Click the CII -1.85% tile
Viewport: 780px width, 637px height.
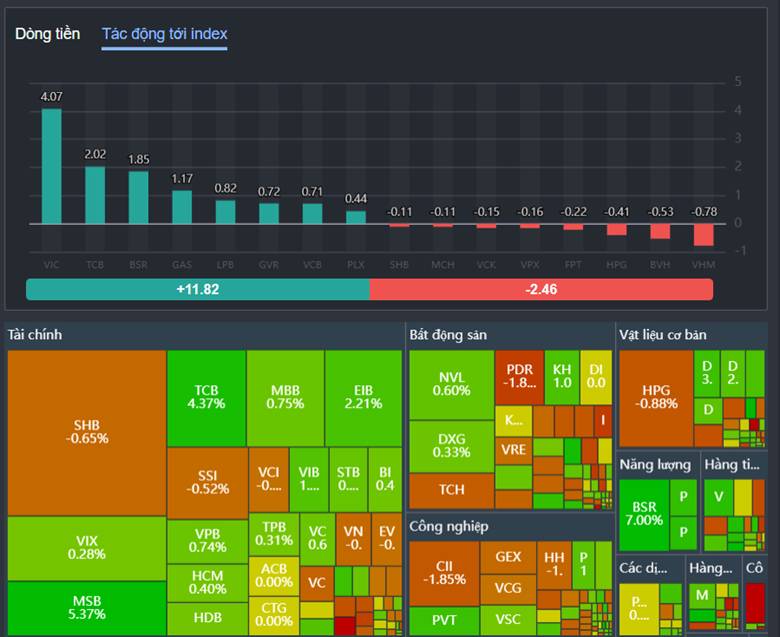click(444, 573)
